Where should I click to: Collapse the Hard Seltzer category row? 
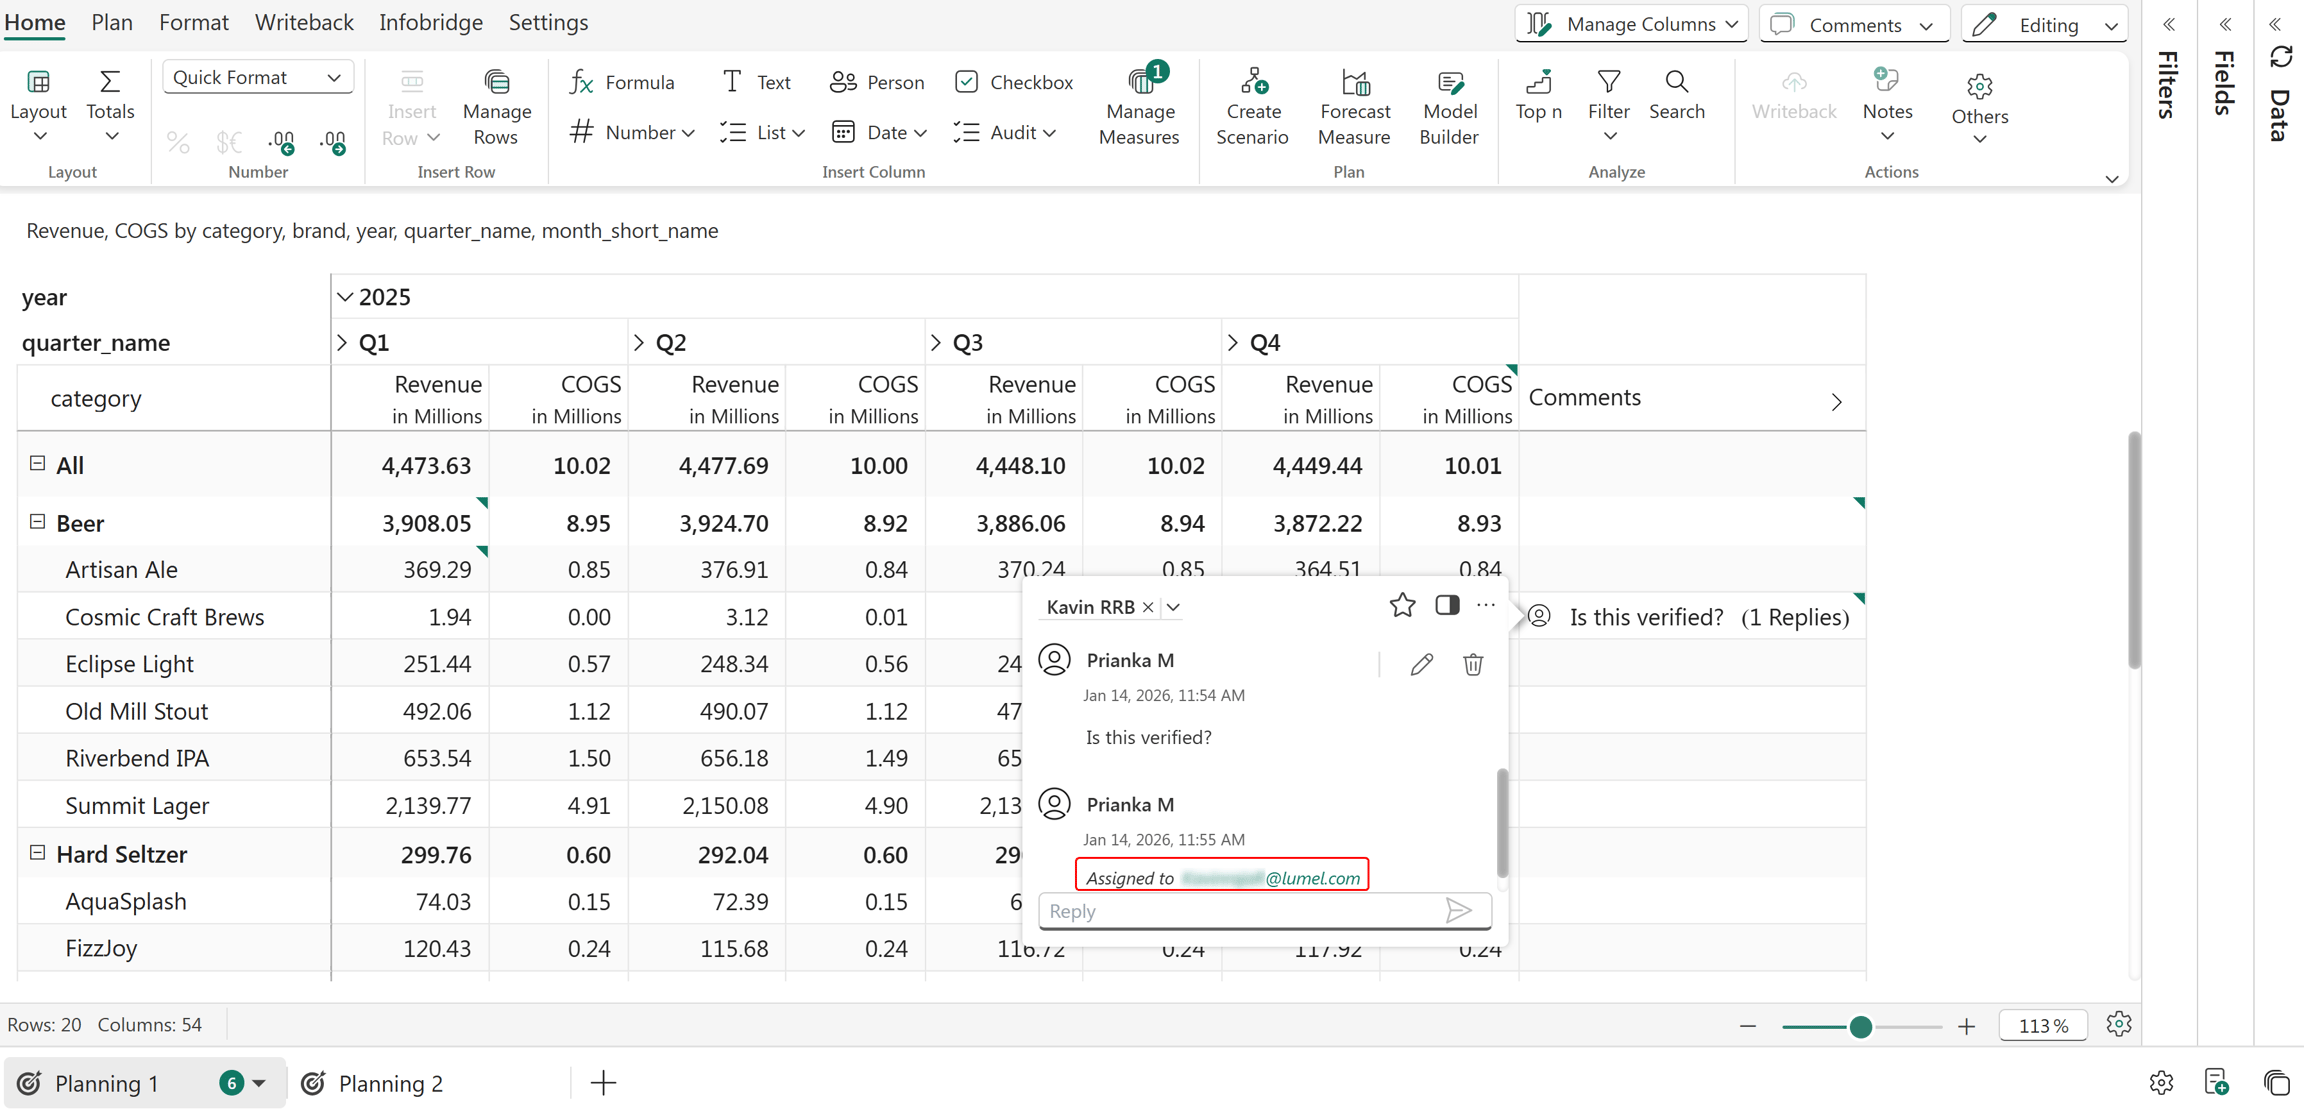click(x=37, y=853)
